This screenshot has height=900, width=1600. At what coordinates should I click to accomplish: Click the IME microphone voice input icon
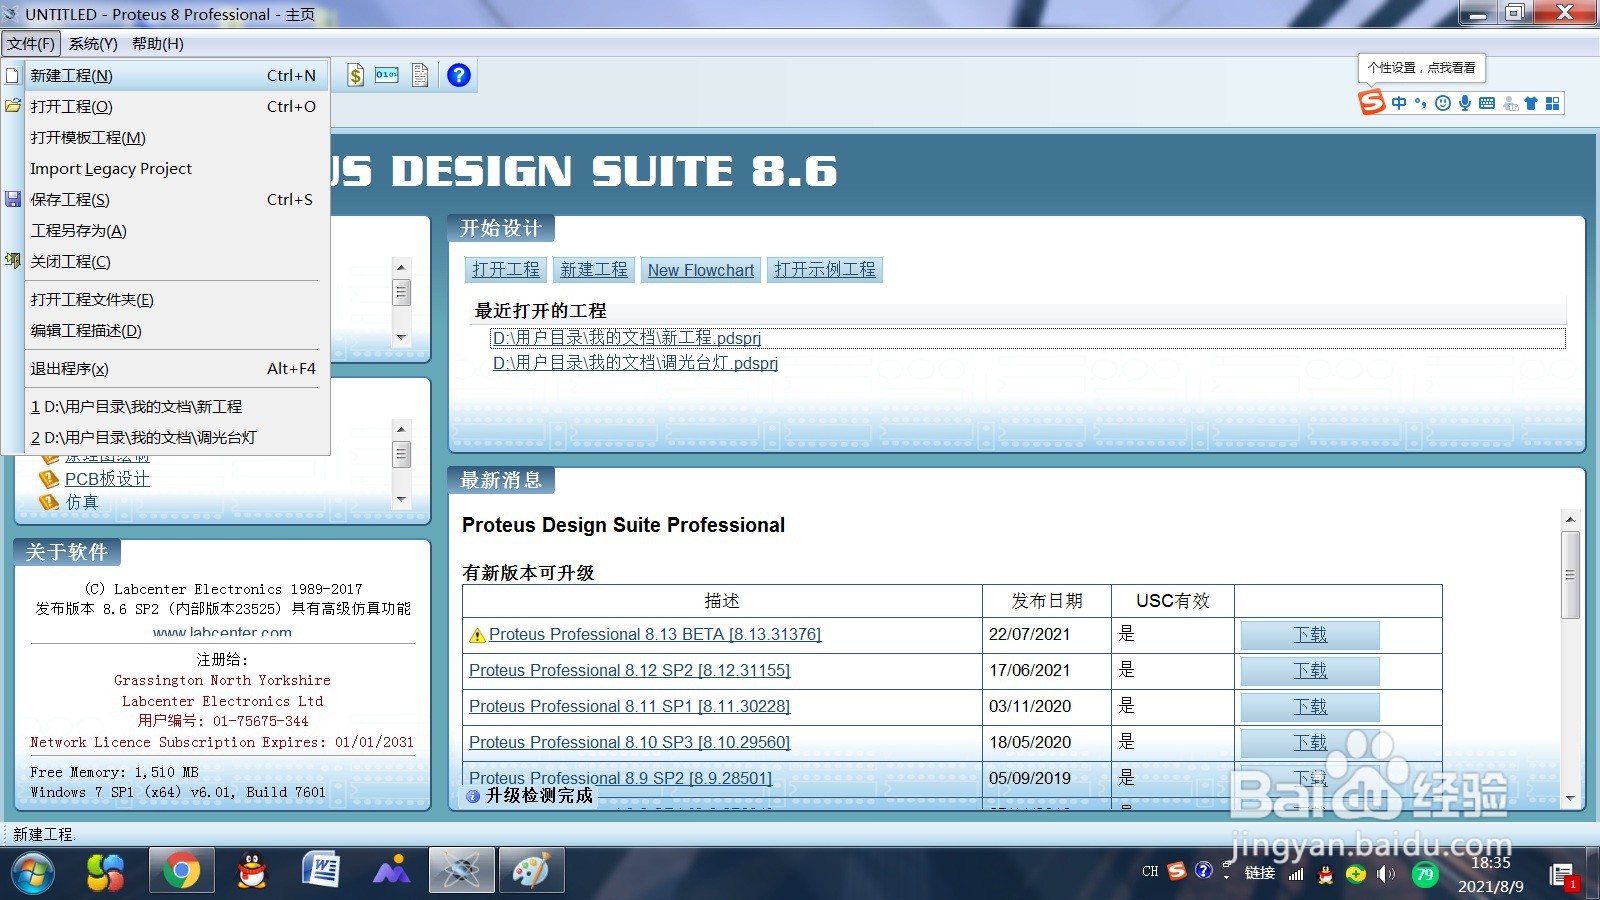1464,103
